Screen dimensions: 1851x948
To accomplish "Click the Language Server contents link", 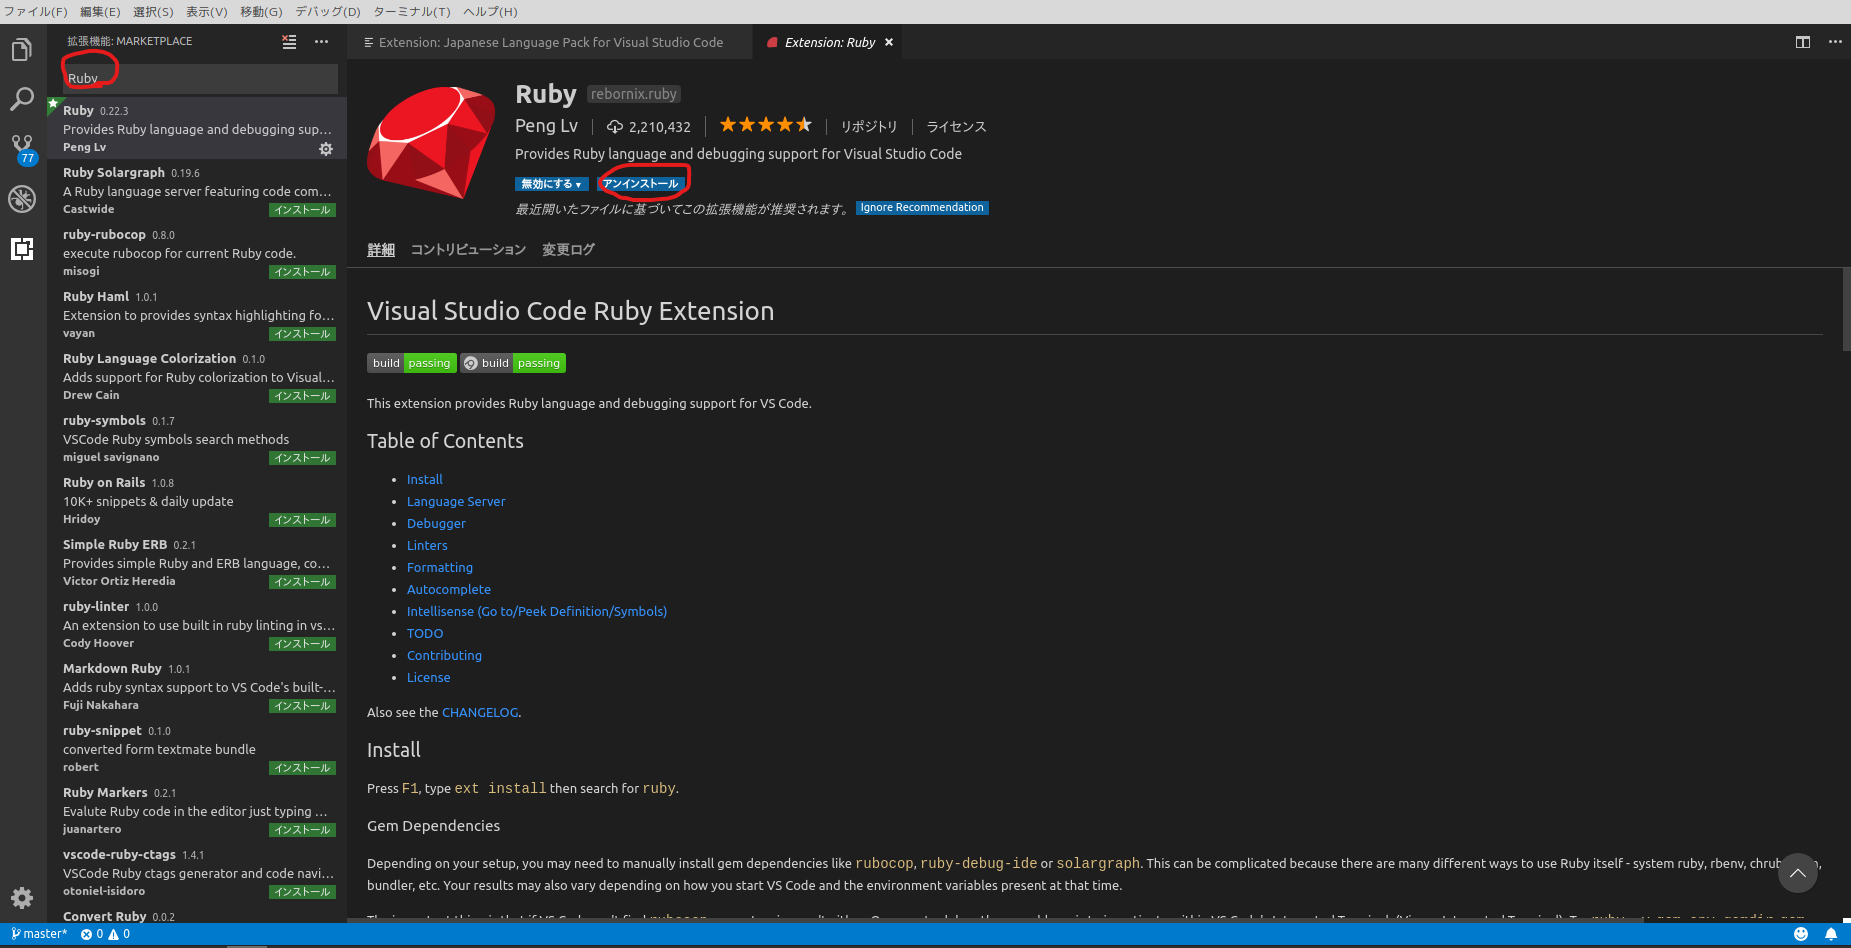I will pos(456,502).
